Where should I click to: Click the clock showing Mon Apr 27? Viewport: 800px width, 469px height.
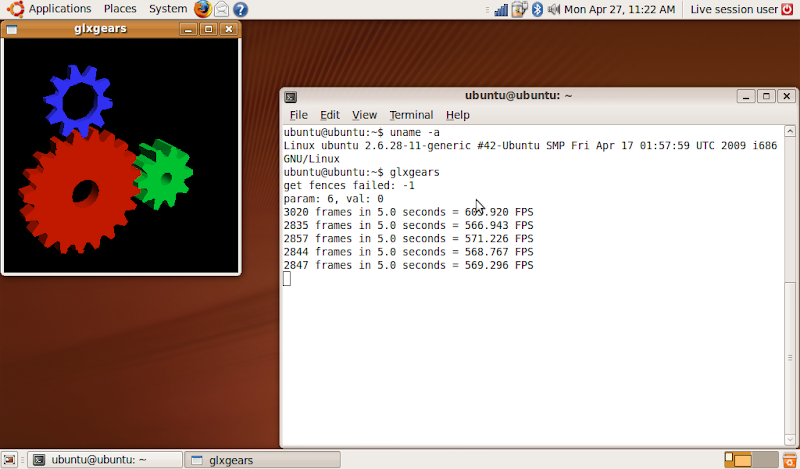click(x=619, y=9)
